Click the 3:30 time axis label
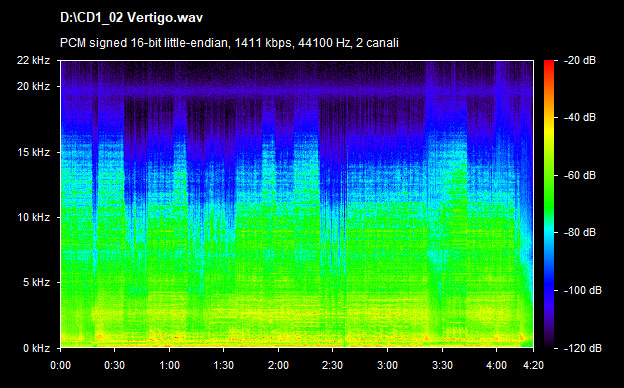 coord(442,365)
